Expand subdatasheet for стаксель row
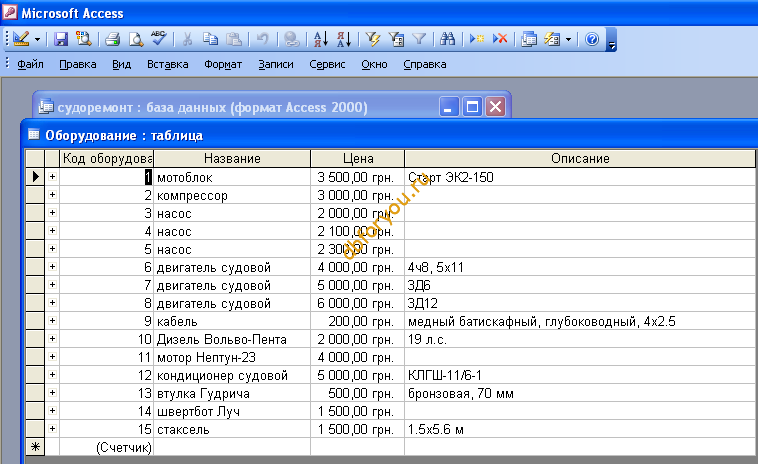758x464 pixels. pyautogui.click(x=52, y=429)
